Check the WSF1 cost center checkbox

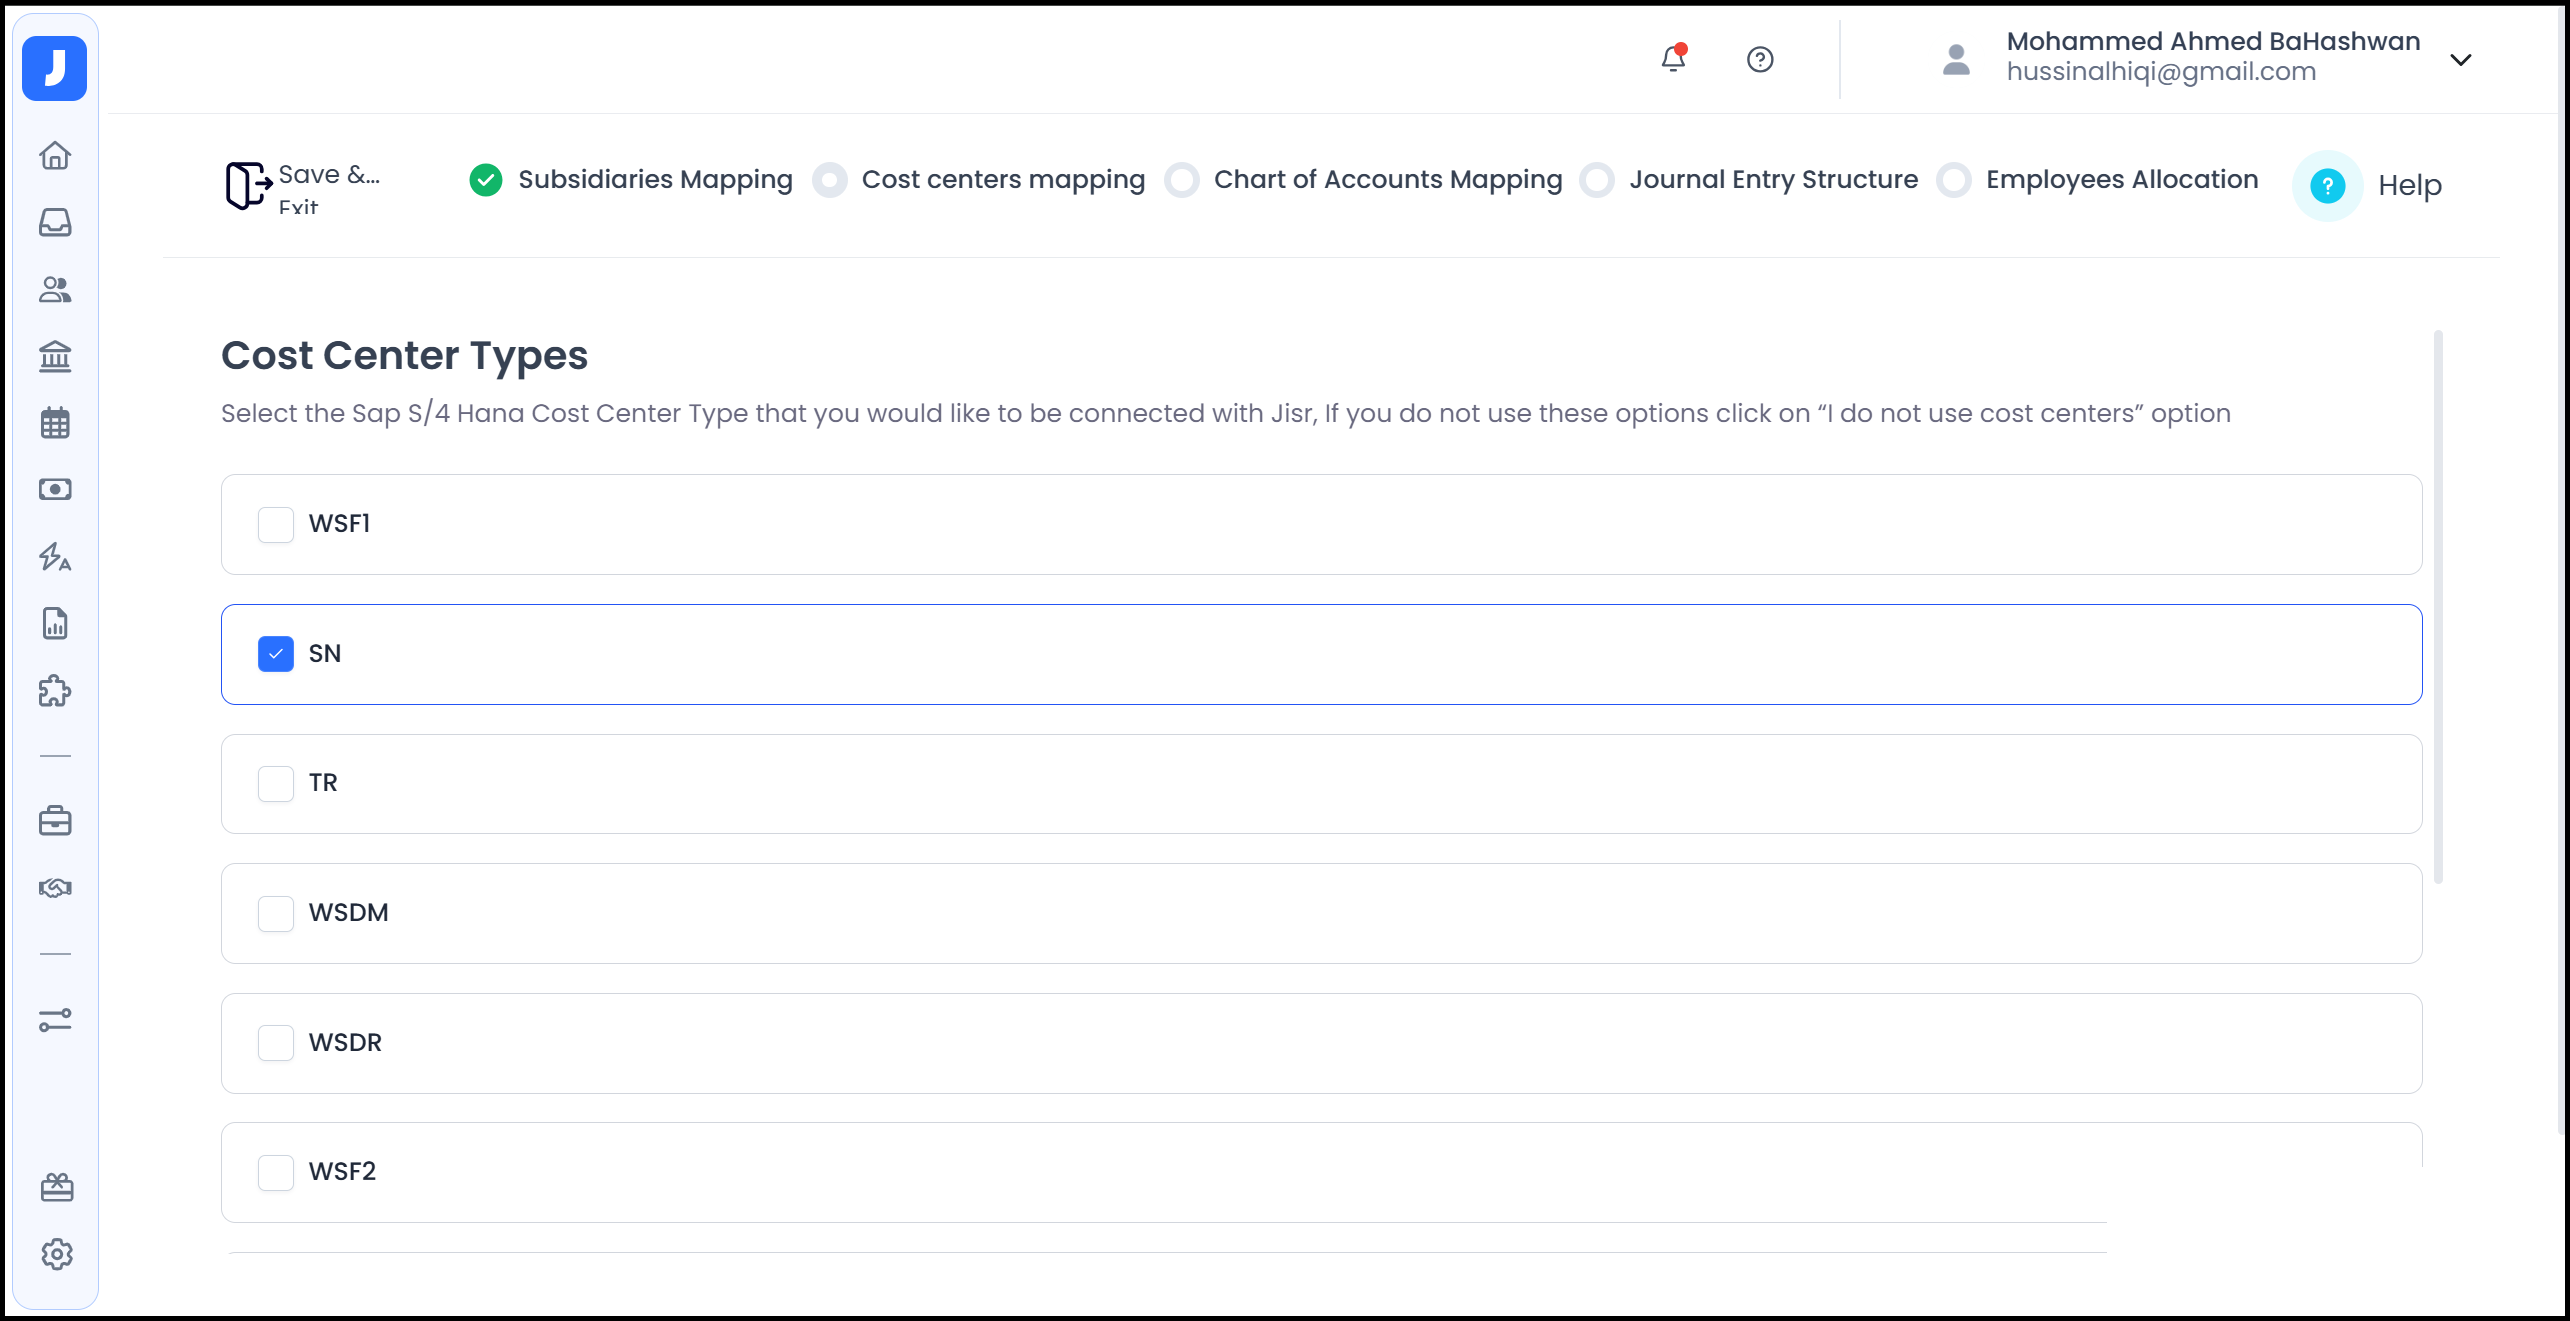(x=276, y=524)
